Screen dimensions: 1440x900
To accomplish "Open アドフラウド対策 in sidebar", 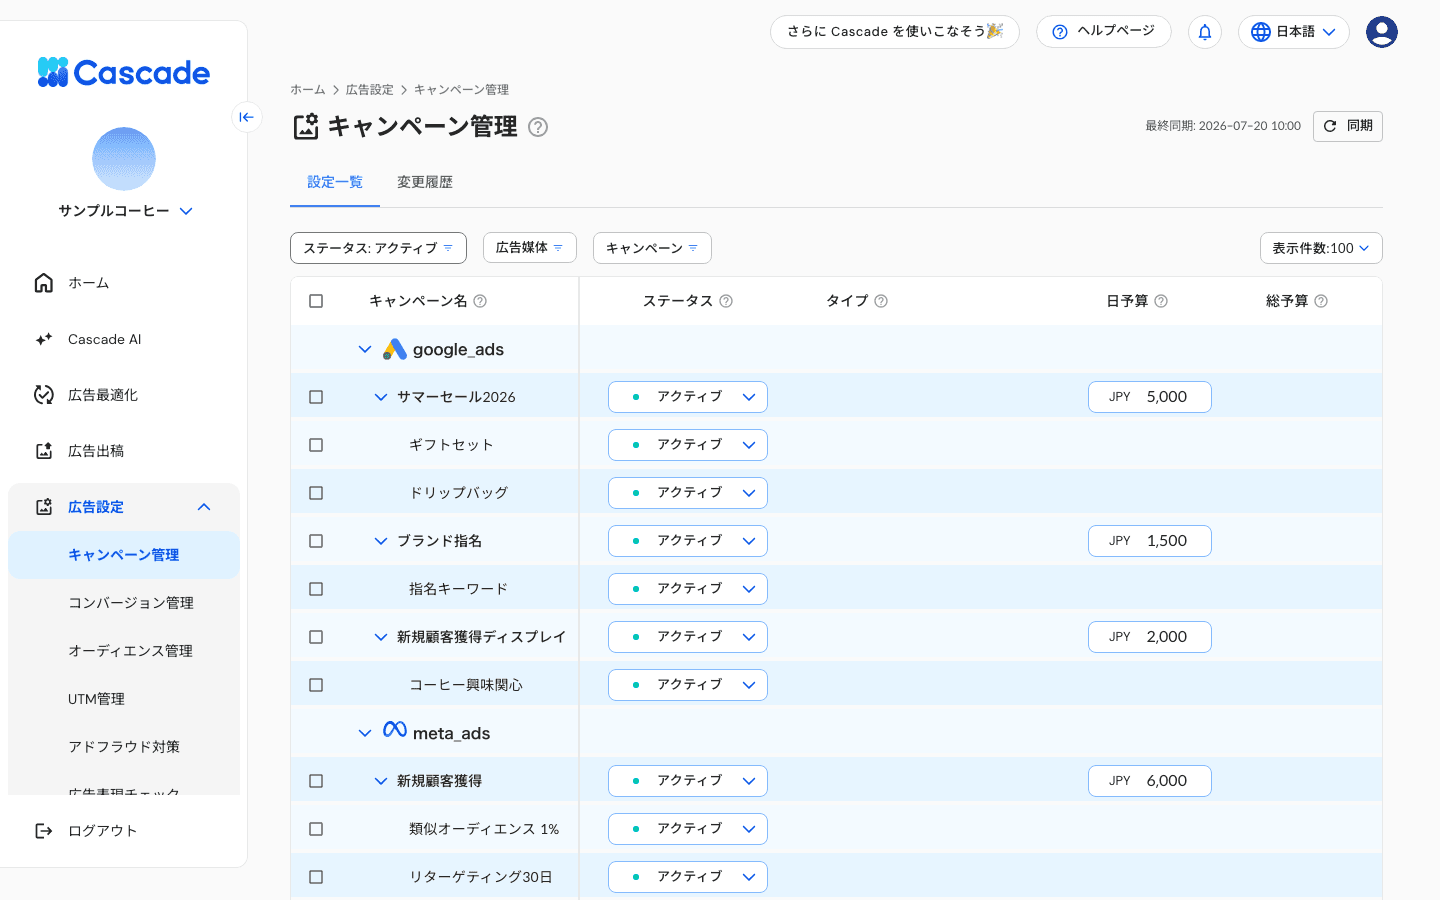I will (x=124, y=747).
